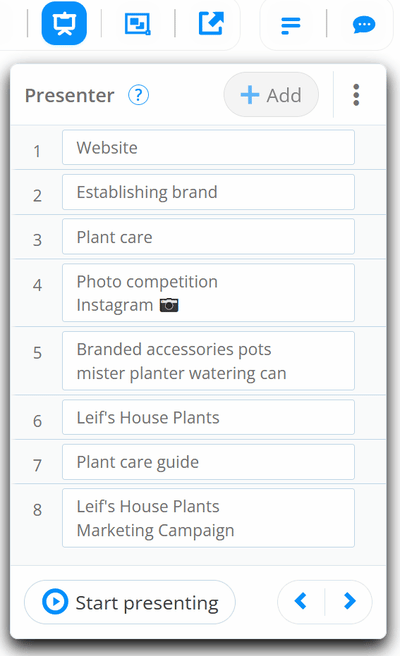Viewport: 400px width, 656px height.
Task: Open the minimap view icon
Action: point(138,23)
